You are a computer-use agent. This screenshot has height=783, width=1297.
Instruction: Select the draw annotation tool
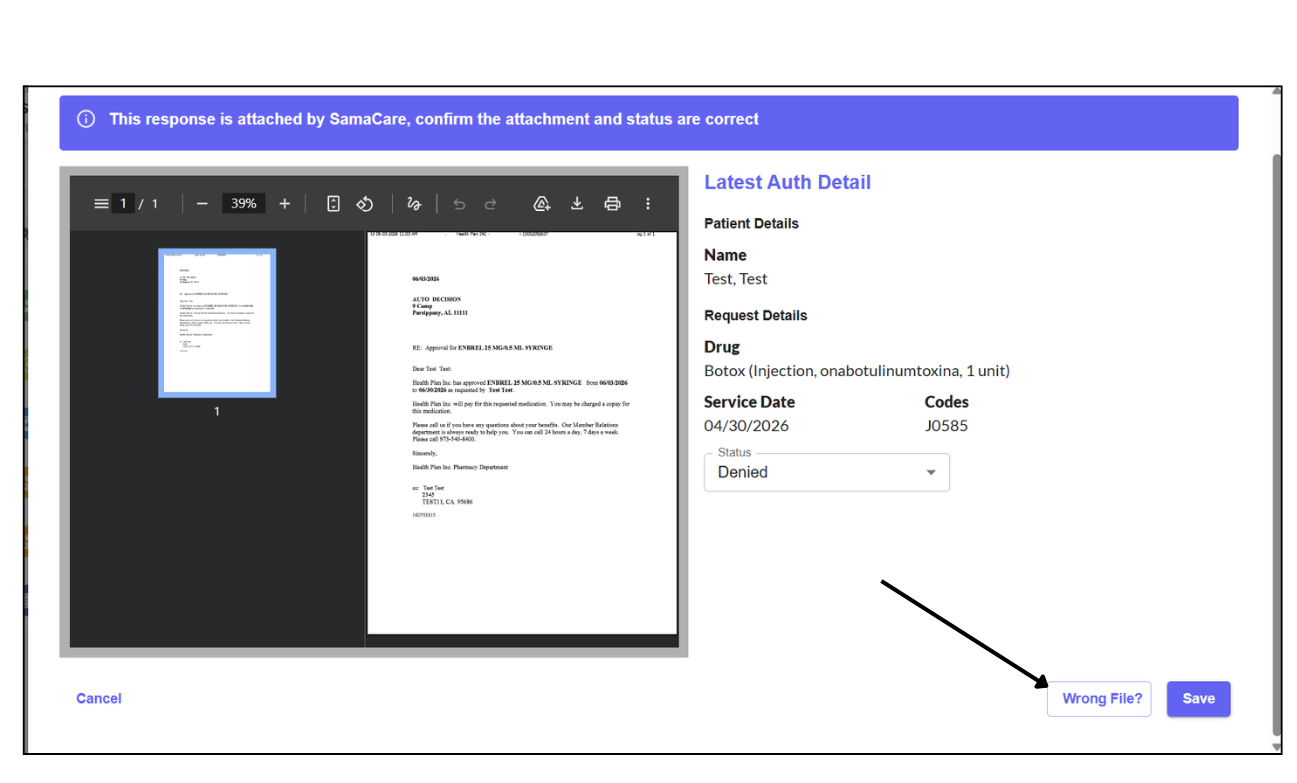click(414, 204)
